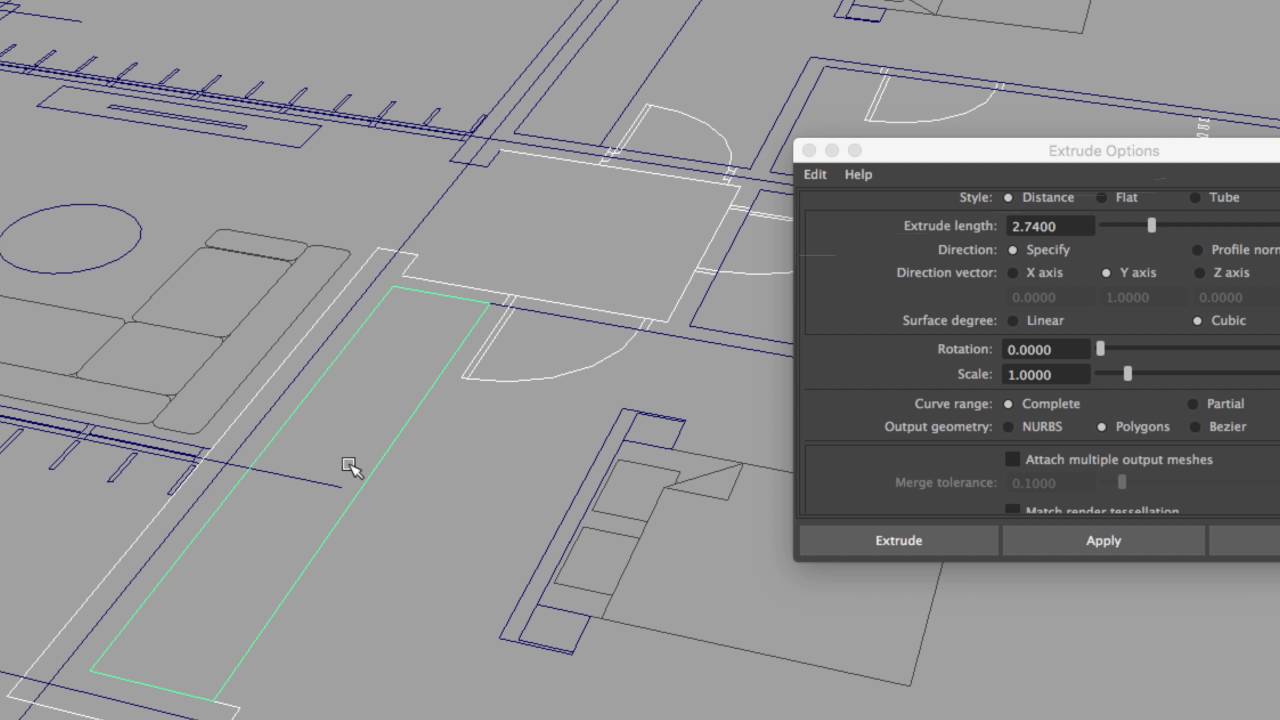Image resolution: width=1280 pixels, height=720 pixels.
Task: Adjust the Extrude length slider handle
Action: pyautogui.click(x=1152, y=226)
